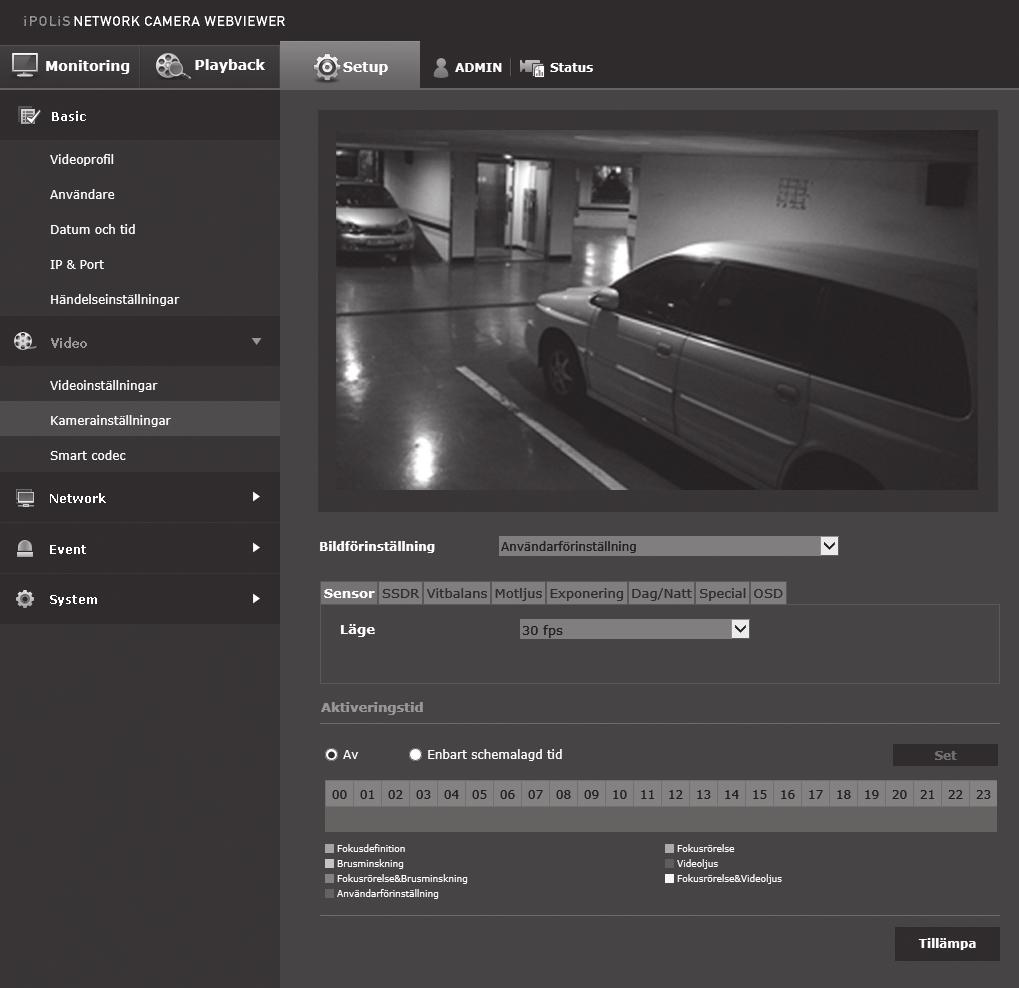Image resolution: width=1019 pixels, height=988 pixels.
Task: Click the Set button
Action: tap(945, 755)
